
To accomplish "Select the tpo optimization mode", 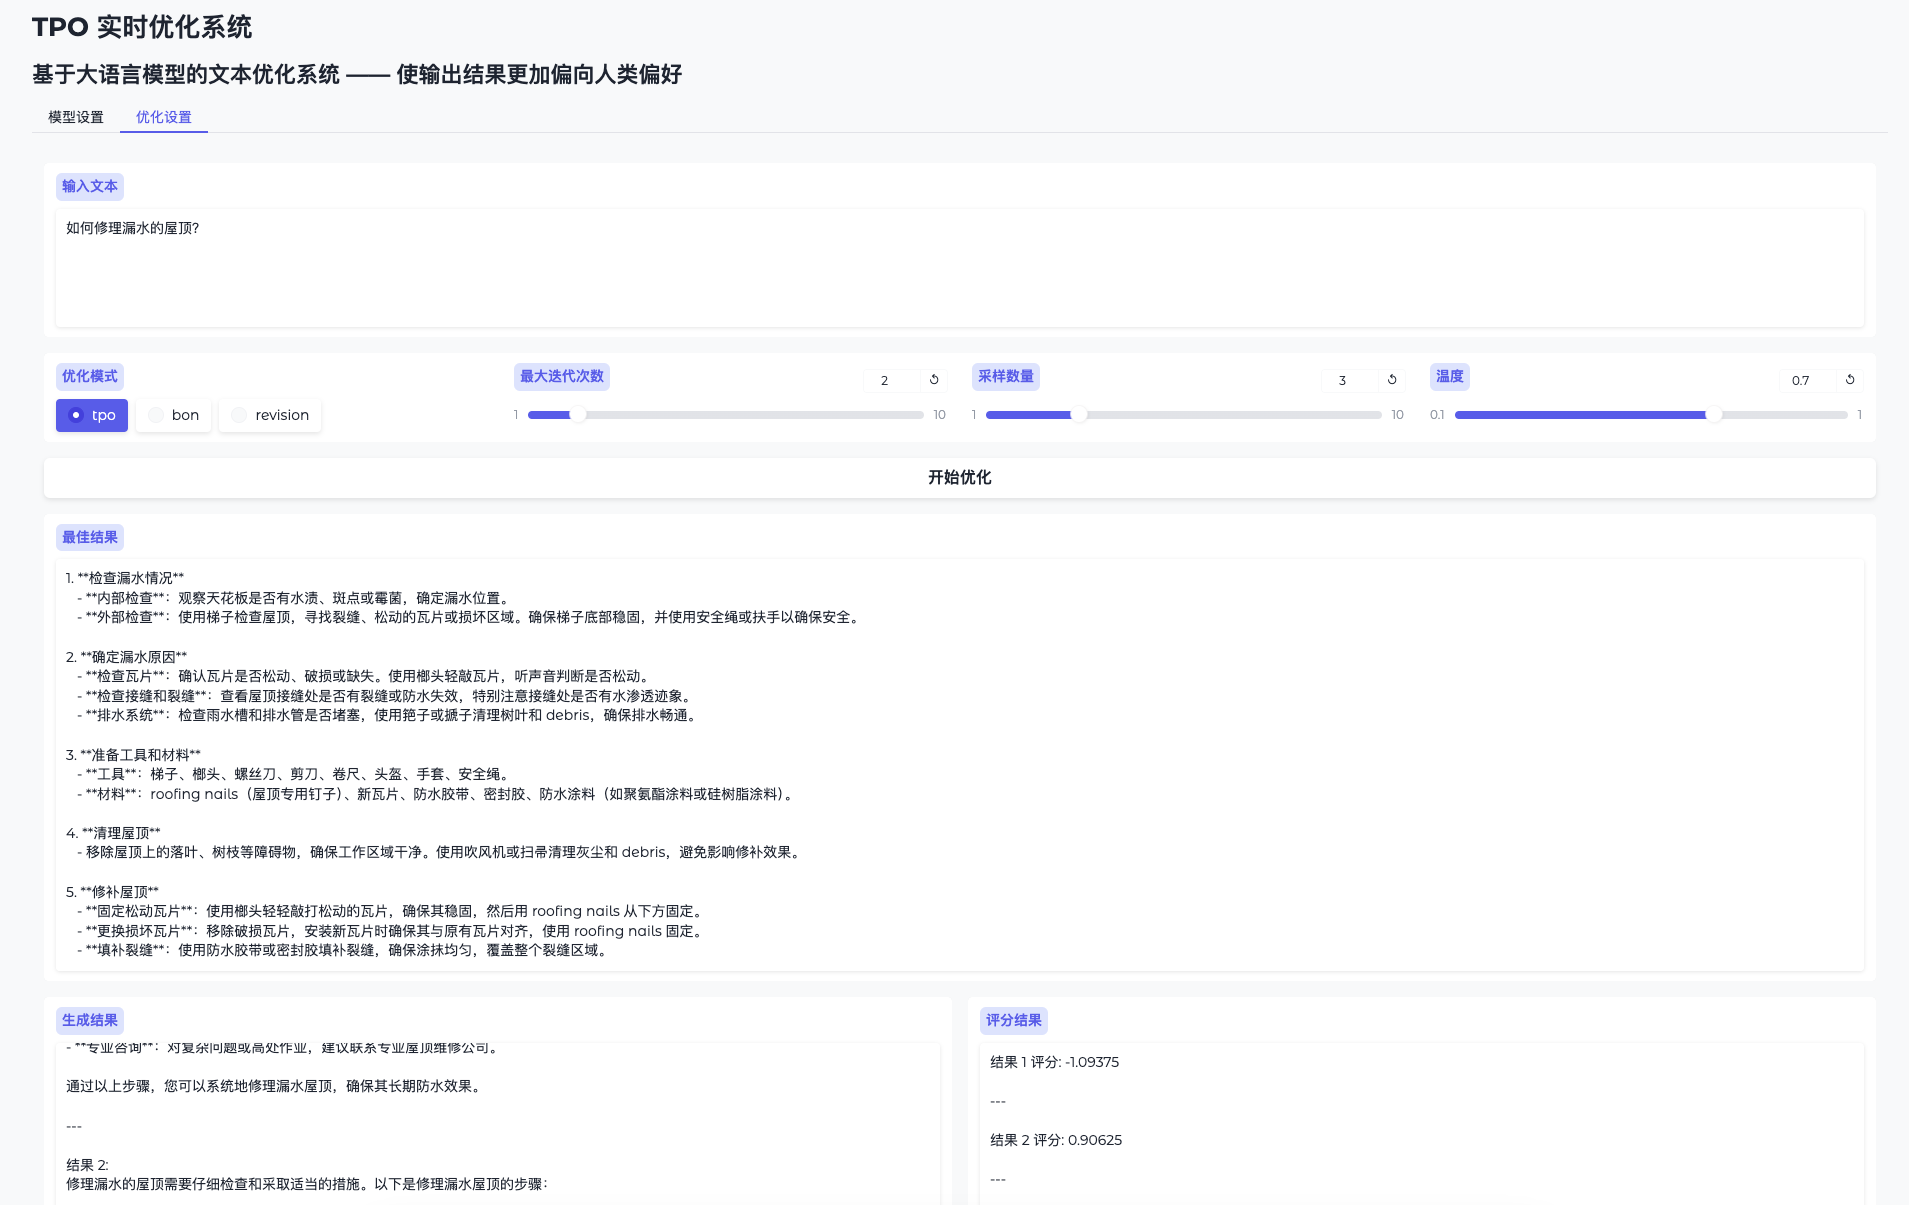I will (91, 414).
